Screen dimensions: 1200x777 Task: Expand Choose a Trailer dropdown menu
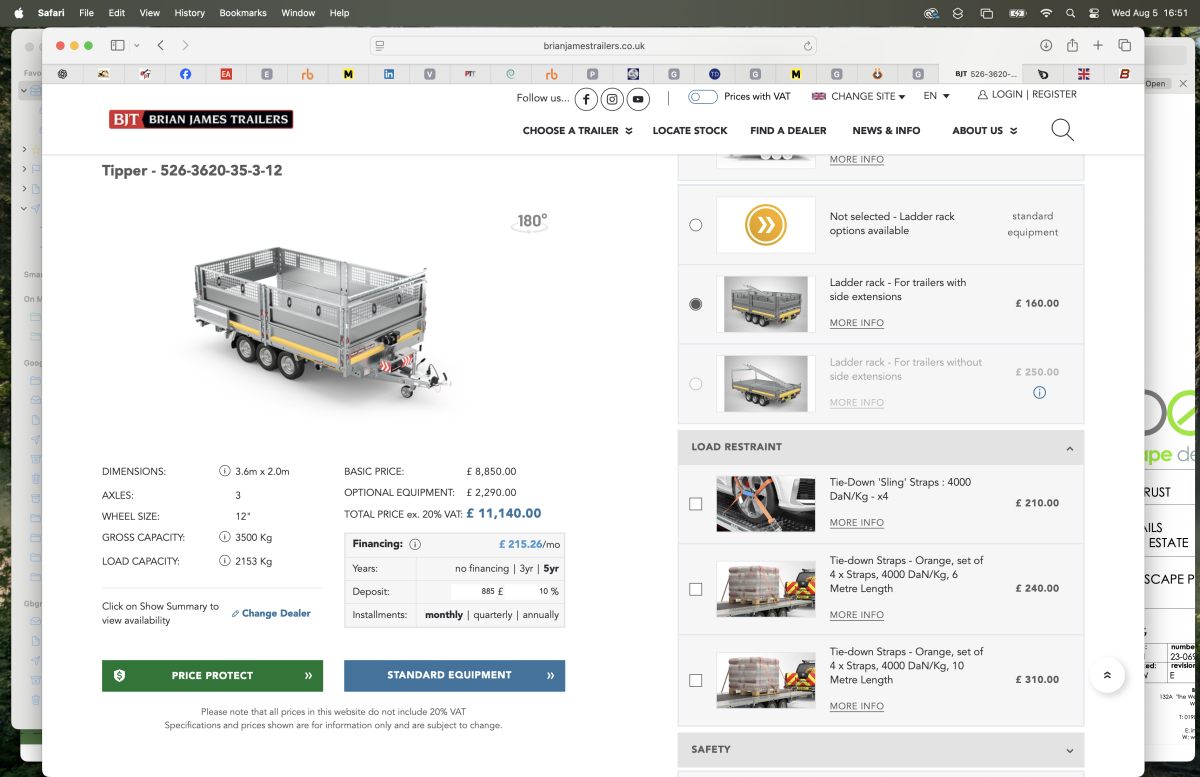pyautogui.click(x=577, y=130)
